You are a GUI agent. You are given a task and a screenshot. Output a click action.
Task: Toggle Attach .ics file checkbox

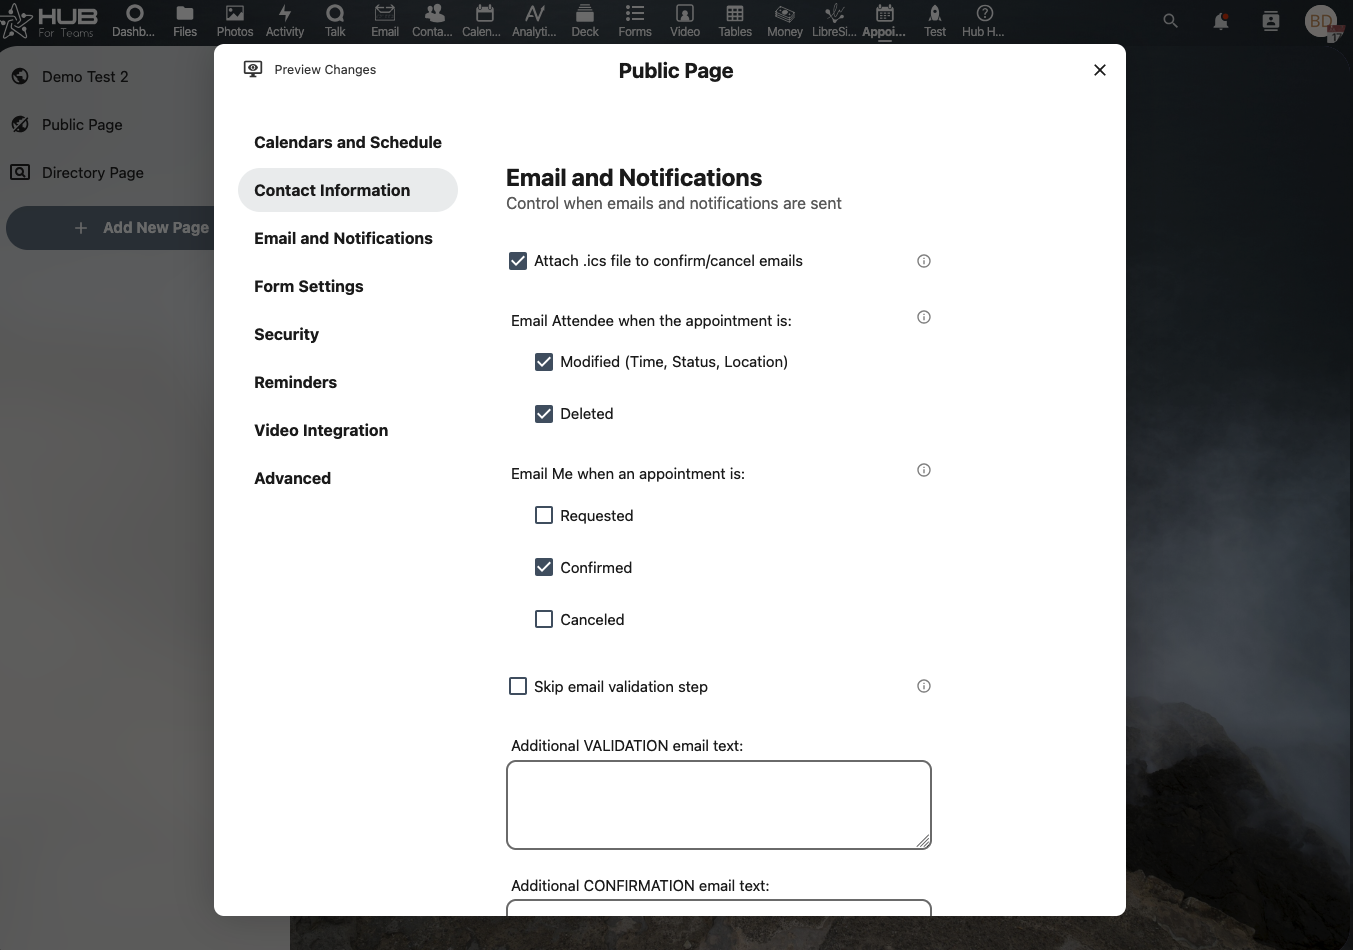point(518,261)
